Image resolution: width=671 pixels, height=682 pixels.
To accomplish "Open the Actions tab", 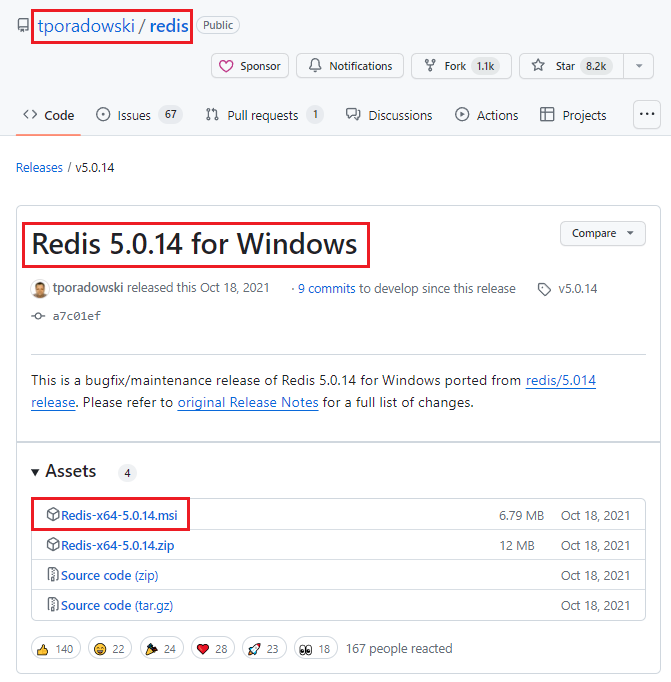I will [487, 115].
